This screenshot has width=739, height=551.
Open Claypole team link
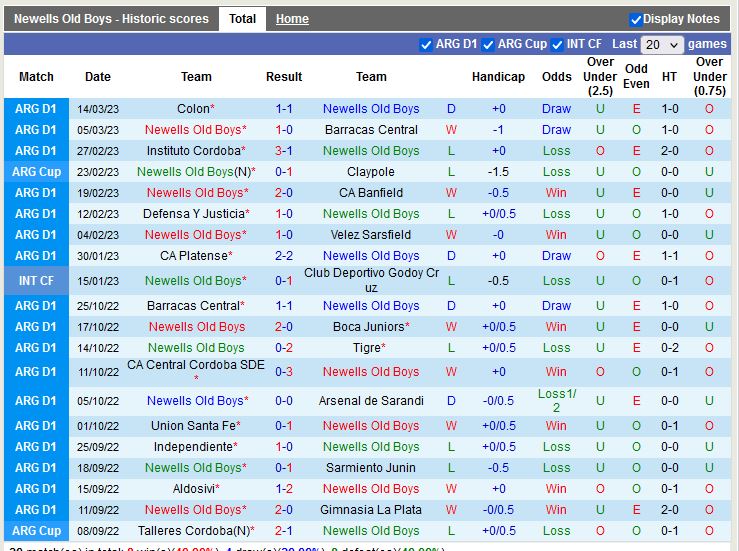pyautogui.click(x=371, y=172)
